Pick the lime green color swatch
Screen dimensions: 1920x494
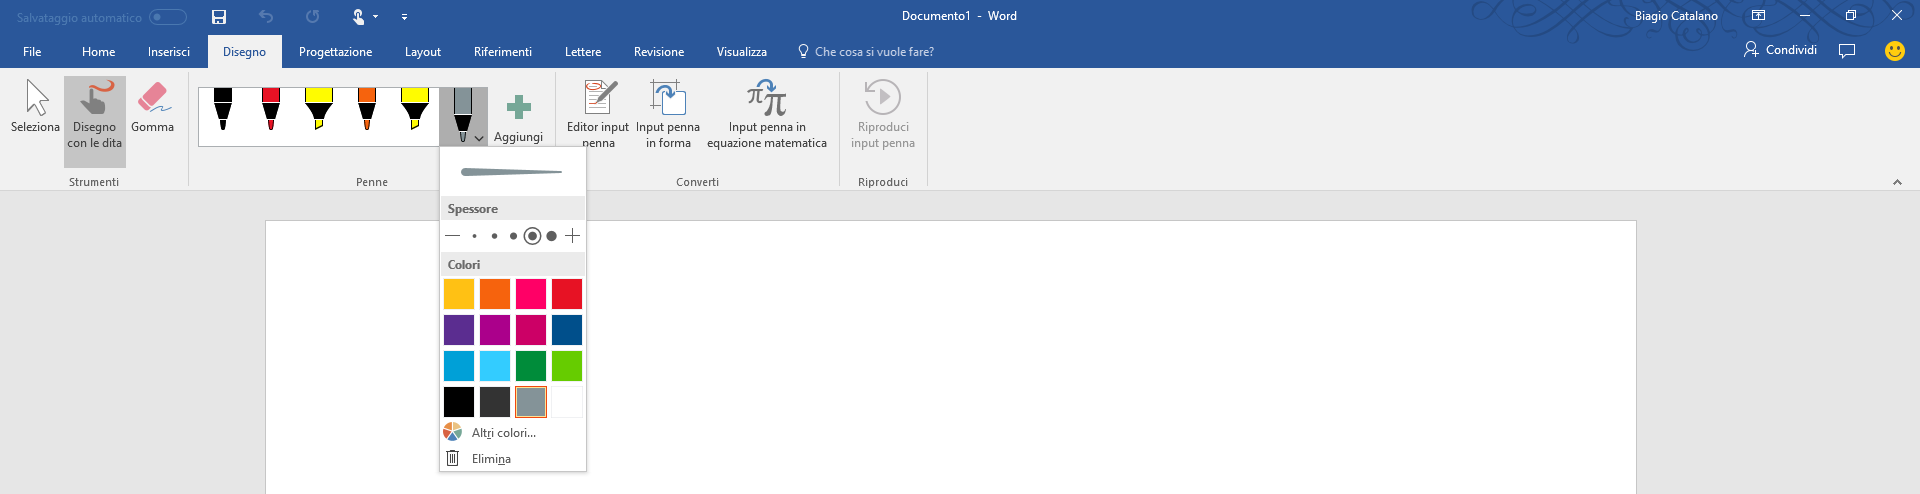click(x=567, y=366)
